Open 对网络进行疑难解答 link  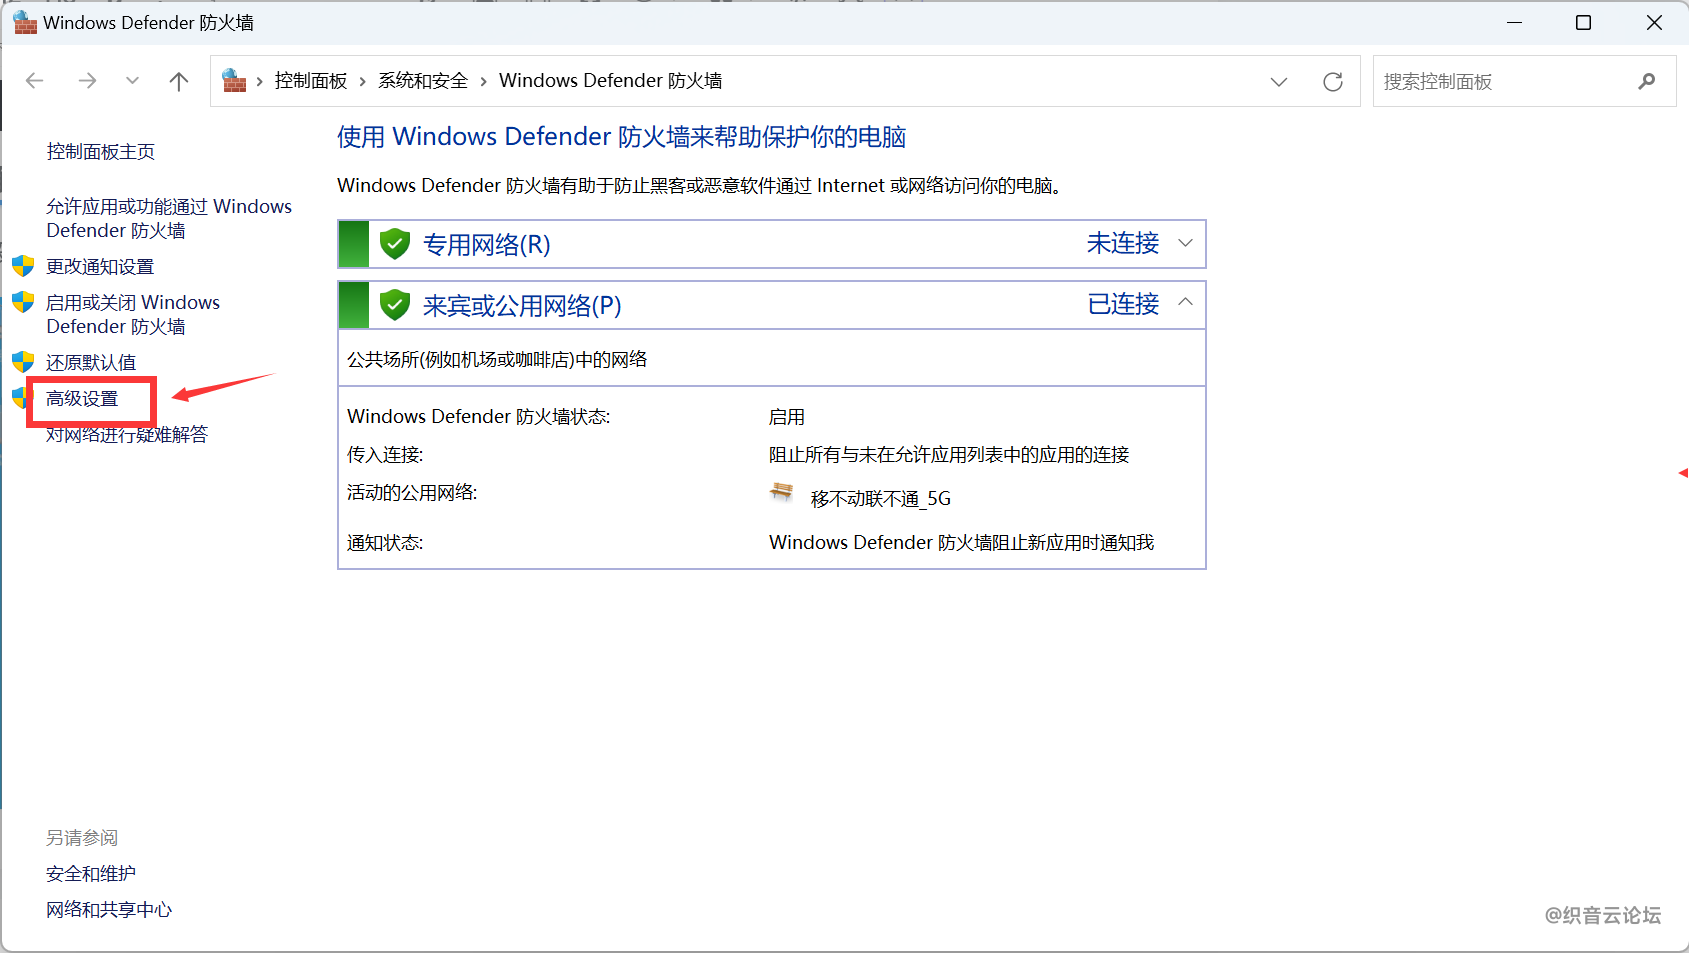tap(127, 435)
